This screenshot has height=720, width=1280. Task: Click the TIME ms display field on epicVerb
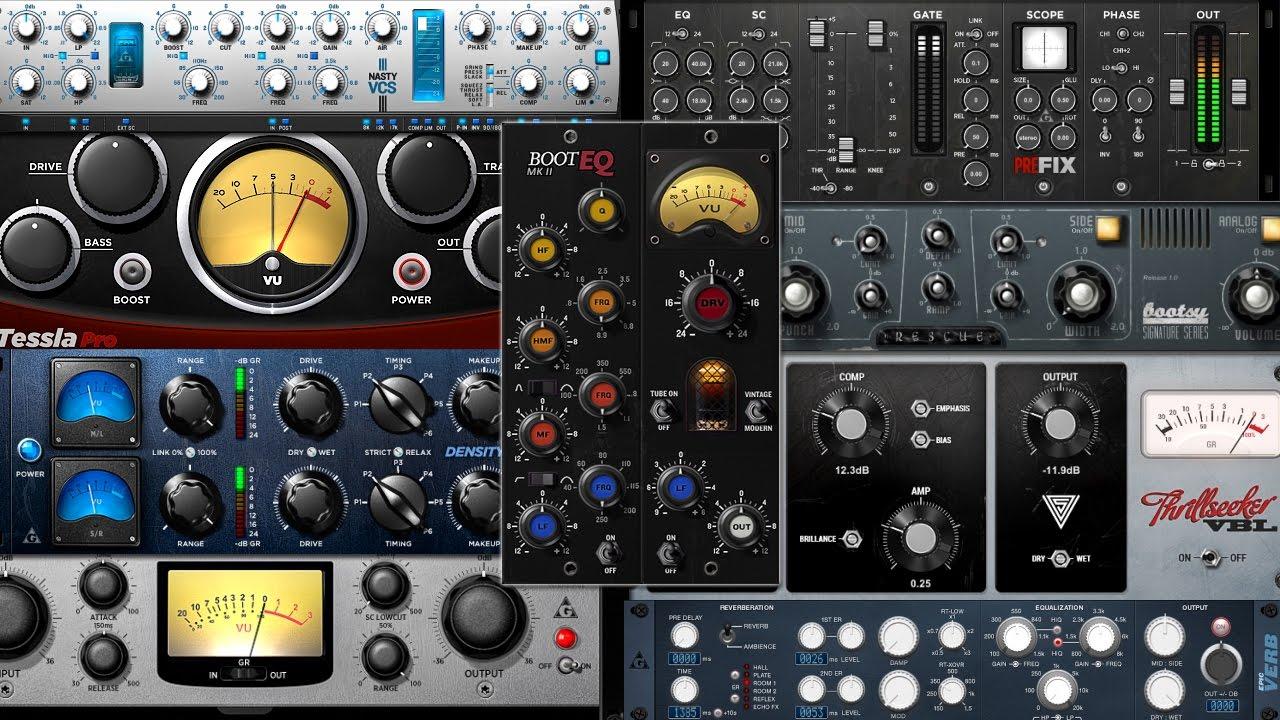click(684, 712)
